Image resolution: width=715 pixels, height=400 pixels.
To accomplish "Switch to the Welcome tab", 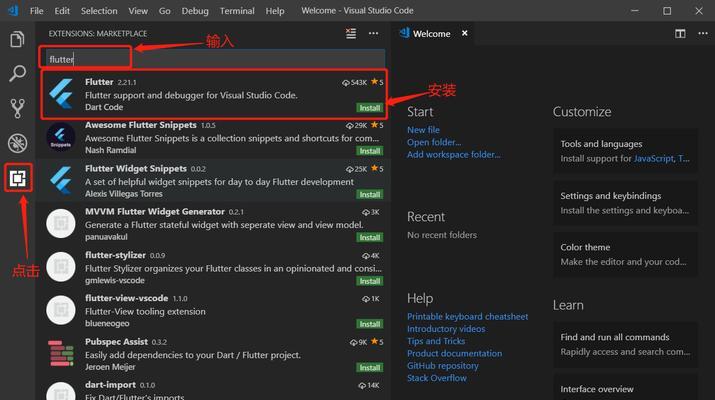I will point(431,33).
